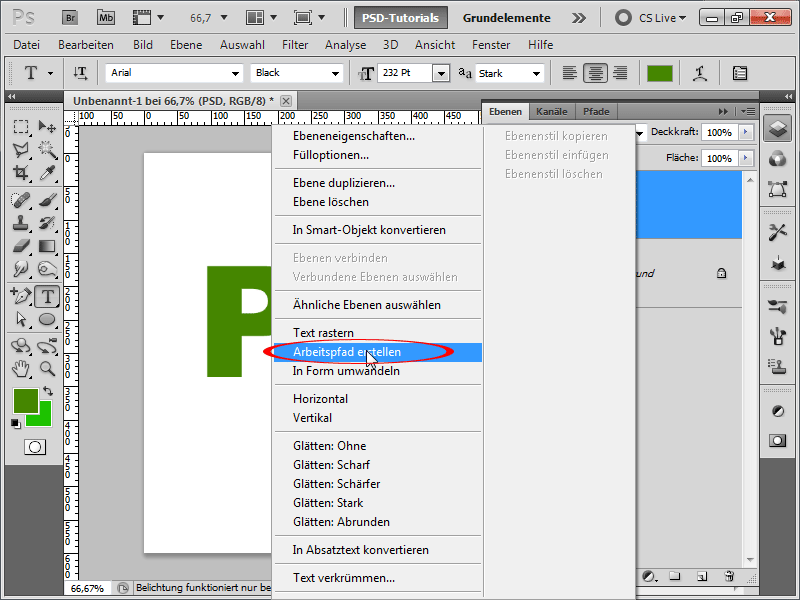Choose In Smart-Objekt konvertieren
The height and width of the screenshot is (600, 800).
pyautogui.click(x=378, y=230)
